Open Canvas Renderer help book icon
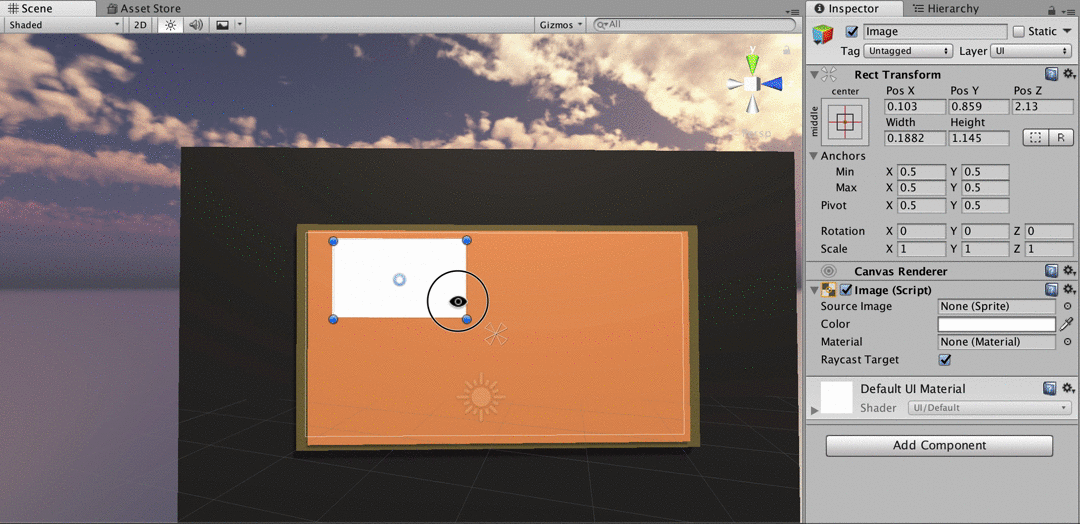 click(x=1051, y=271)
